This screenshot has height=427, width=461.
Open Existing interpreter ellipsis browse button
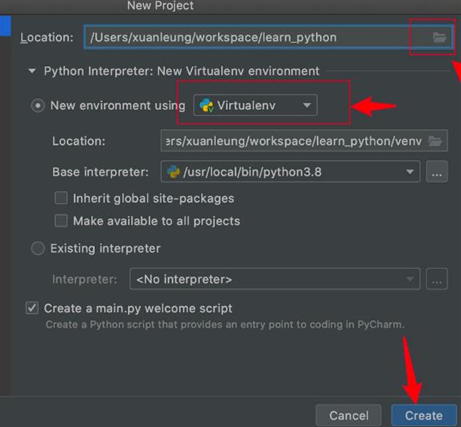pos(437,279)
